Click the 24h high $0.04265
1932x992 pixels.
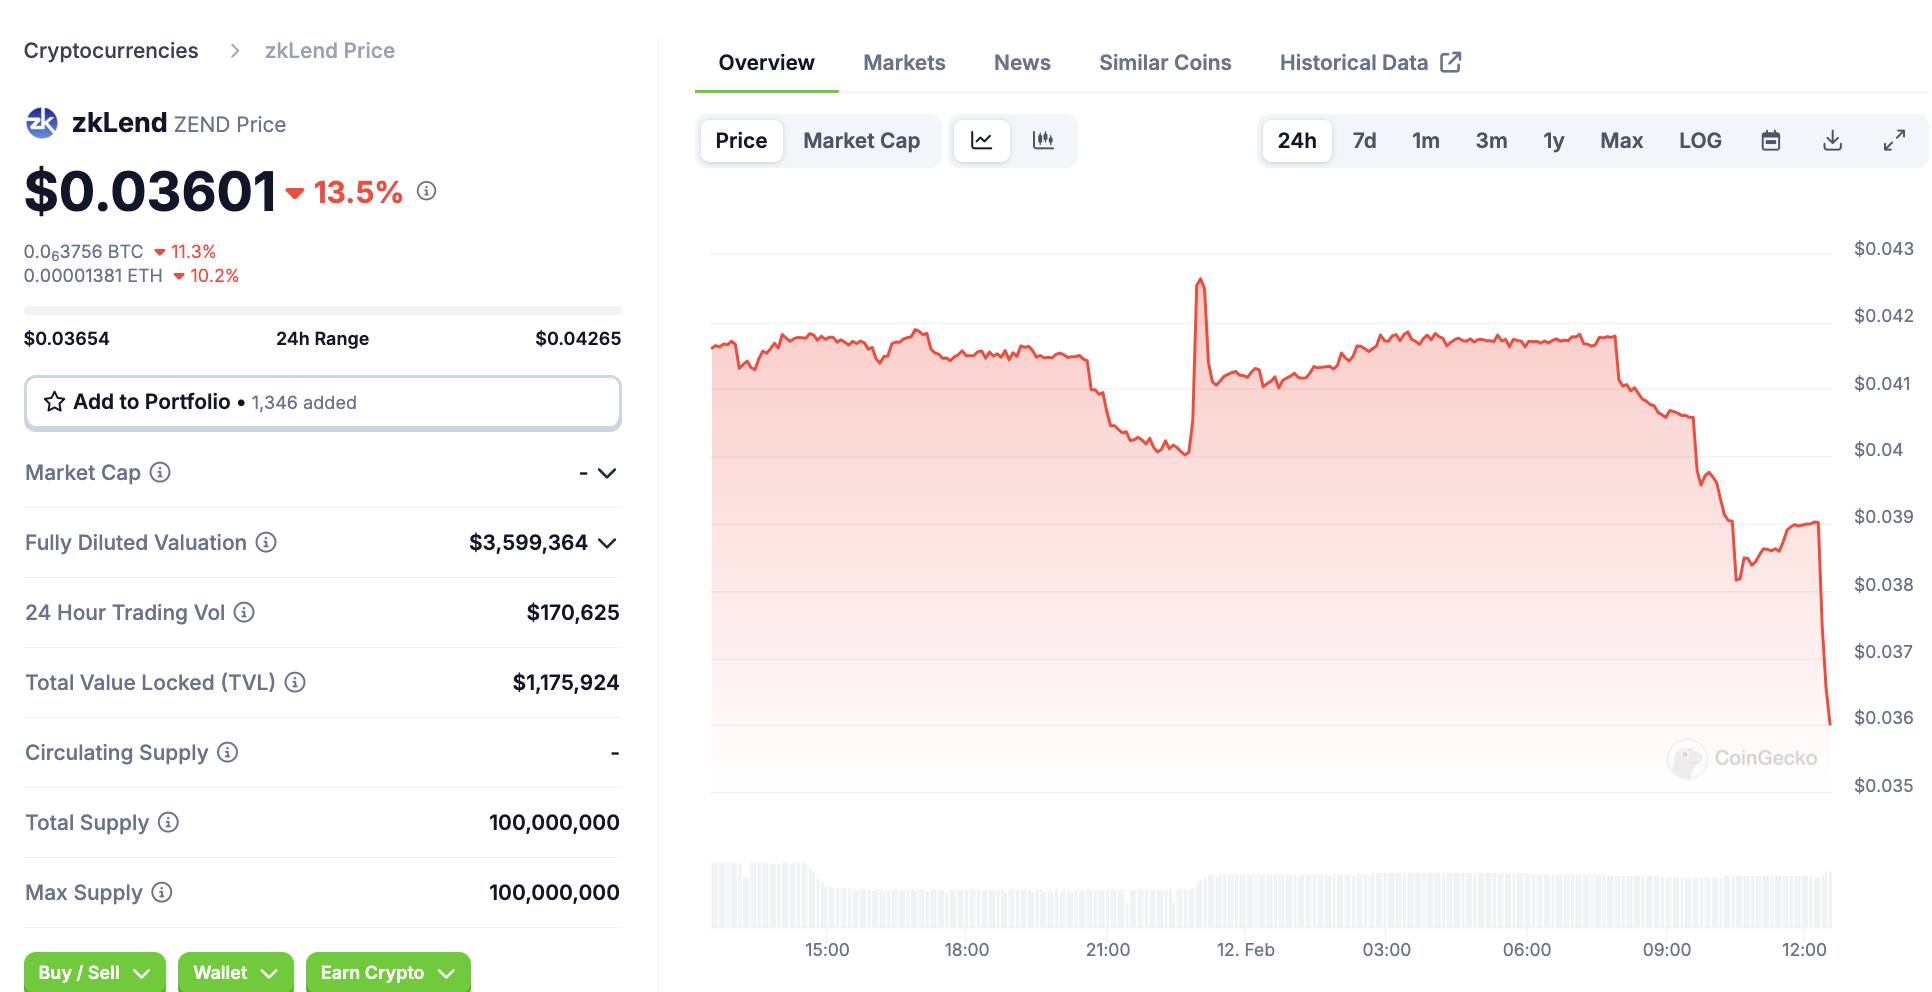(x=578, y=339)
